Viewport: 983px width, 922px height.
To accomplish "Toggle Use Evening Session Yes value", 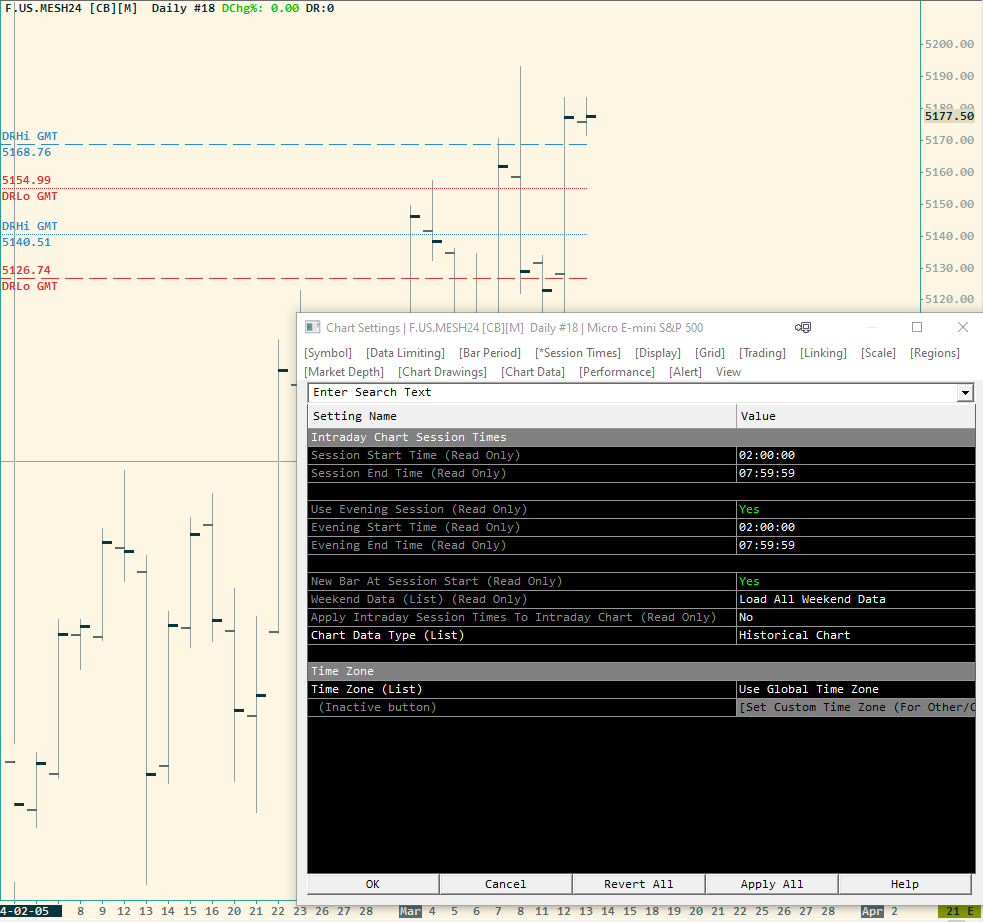I will tap(856, 509).
